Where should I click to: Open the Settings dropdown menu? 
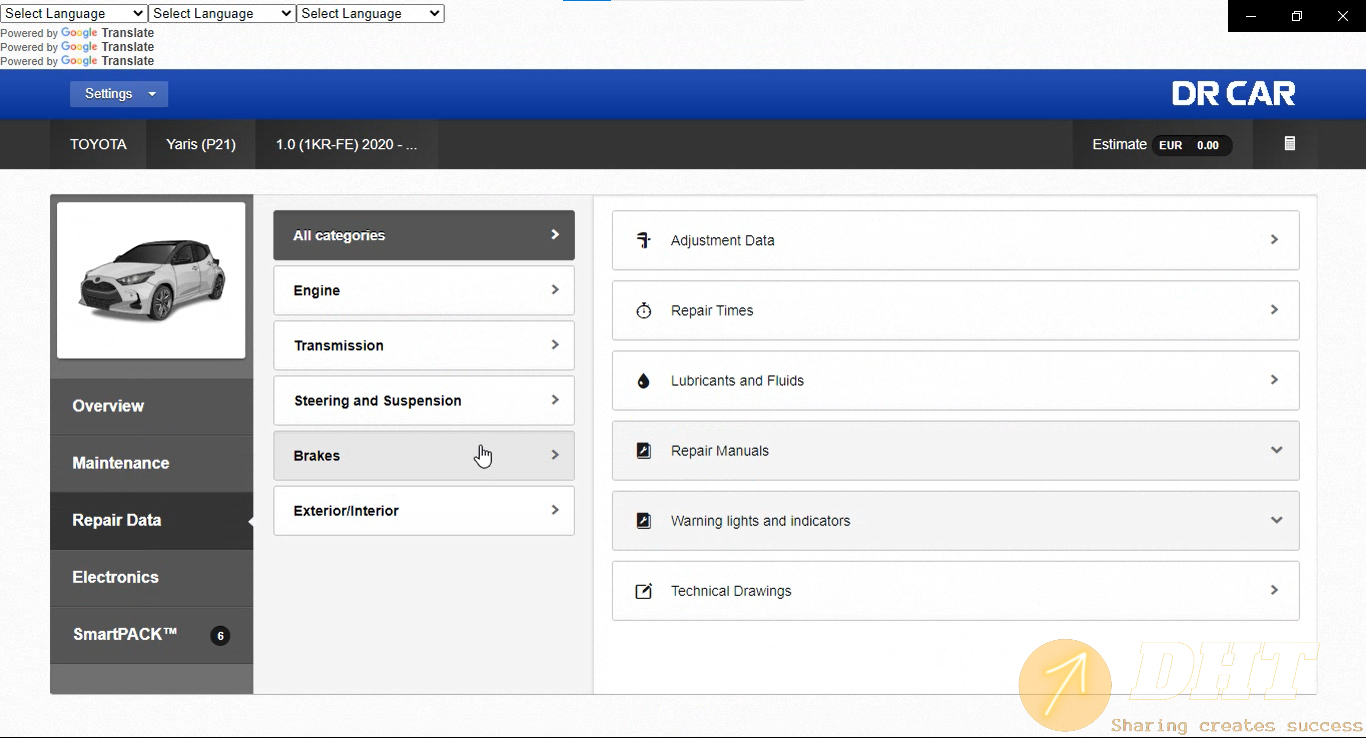point(119,94)
